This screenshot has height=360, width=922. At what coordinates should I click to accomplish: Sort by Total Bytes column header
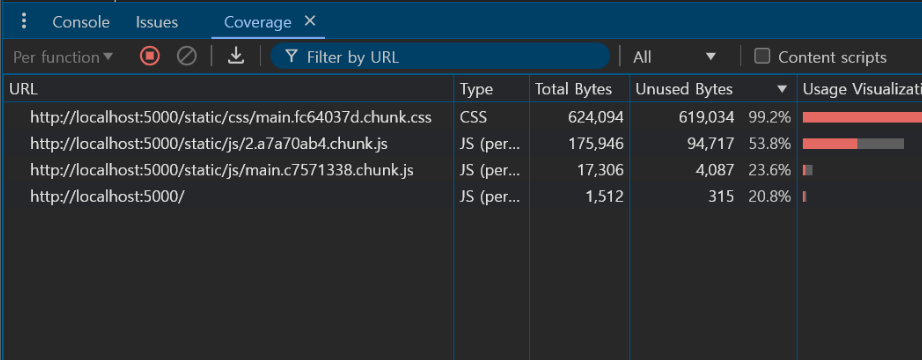580,89
